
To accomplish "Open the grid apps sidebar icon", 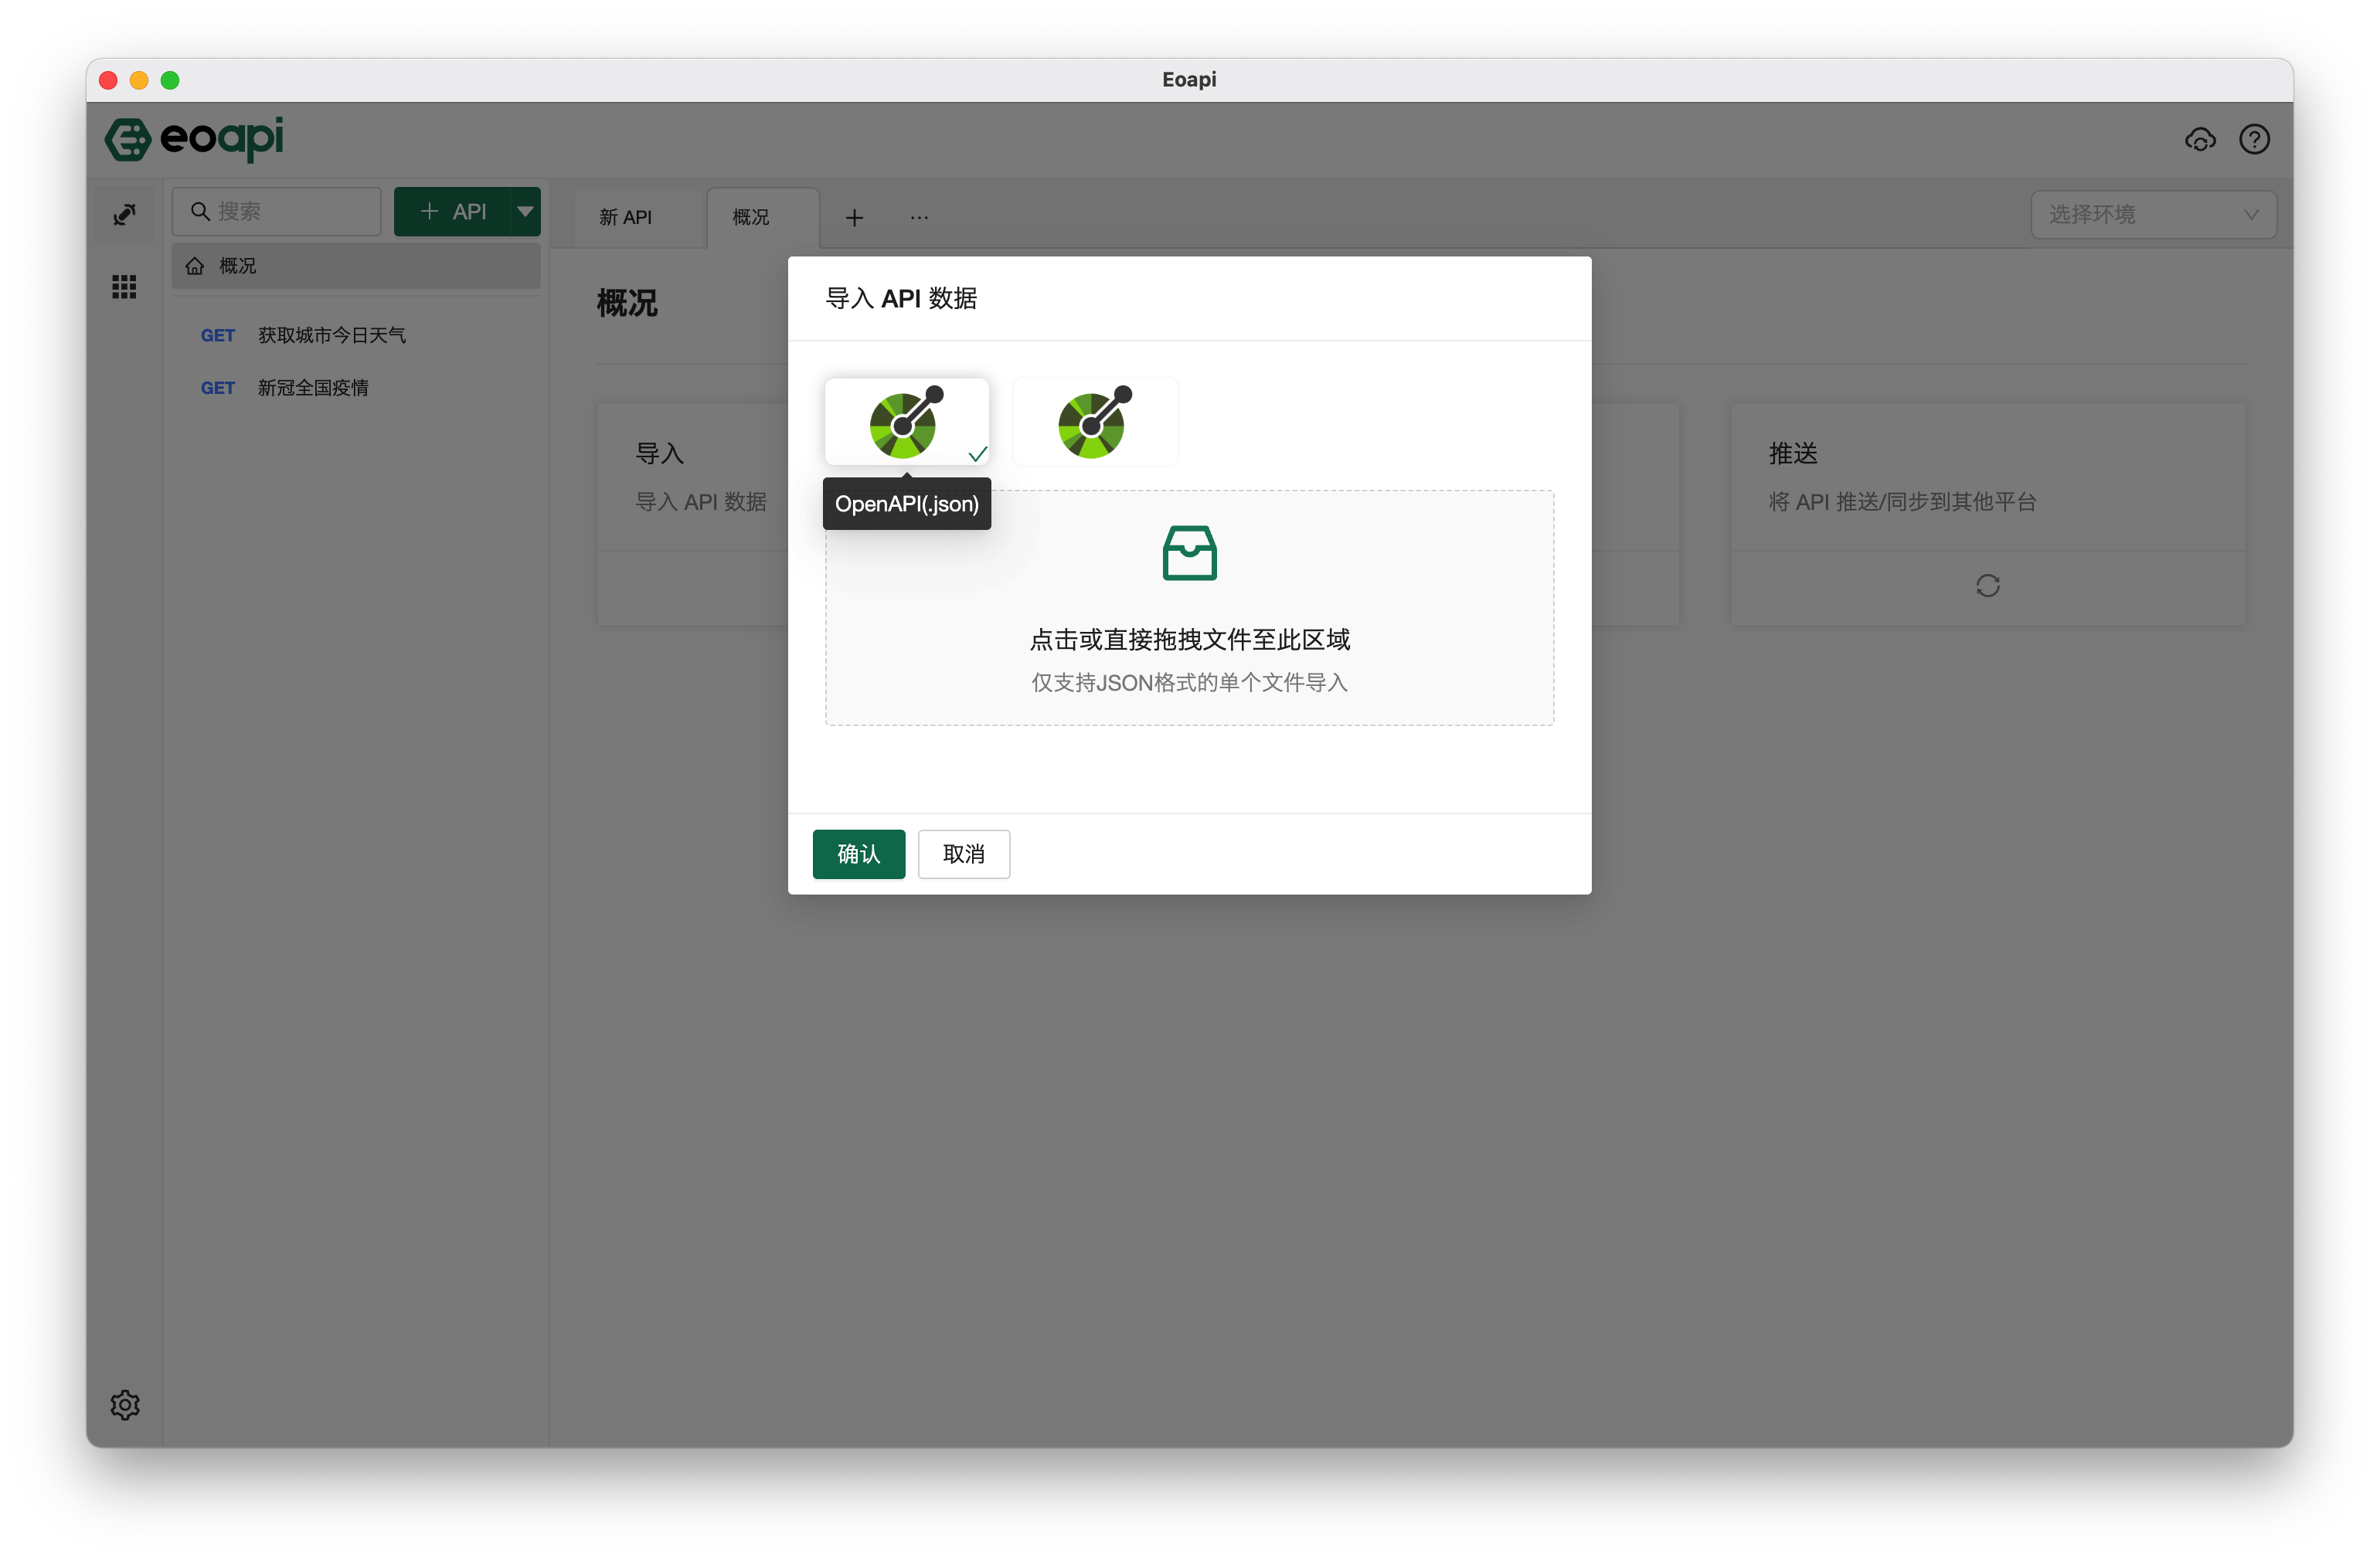I will pos(124,287).
